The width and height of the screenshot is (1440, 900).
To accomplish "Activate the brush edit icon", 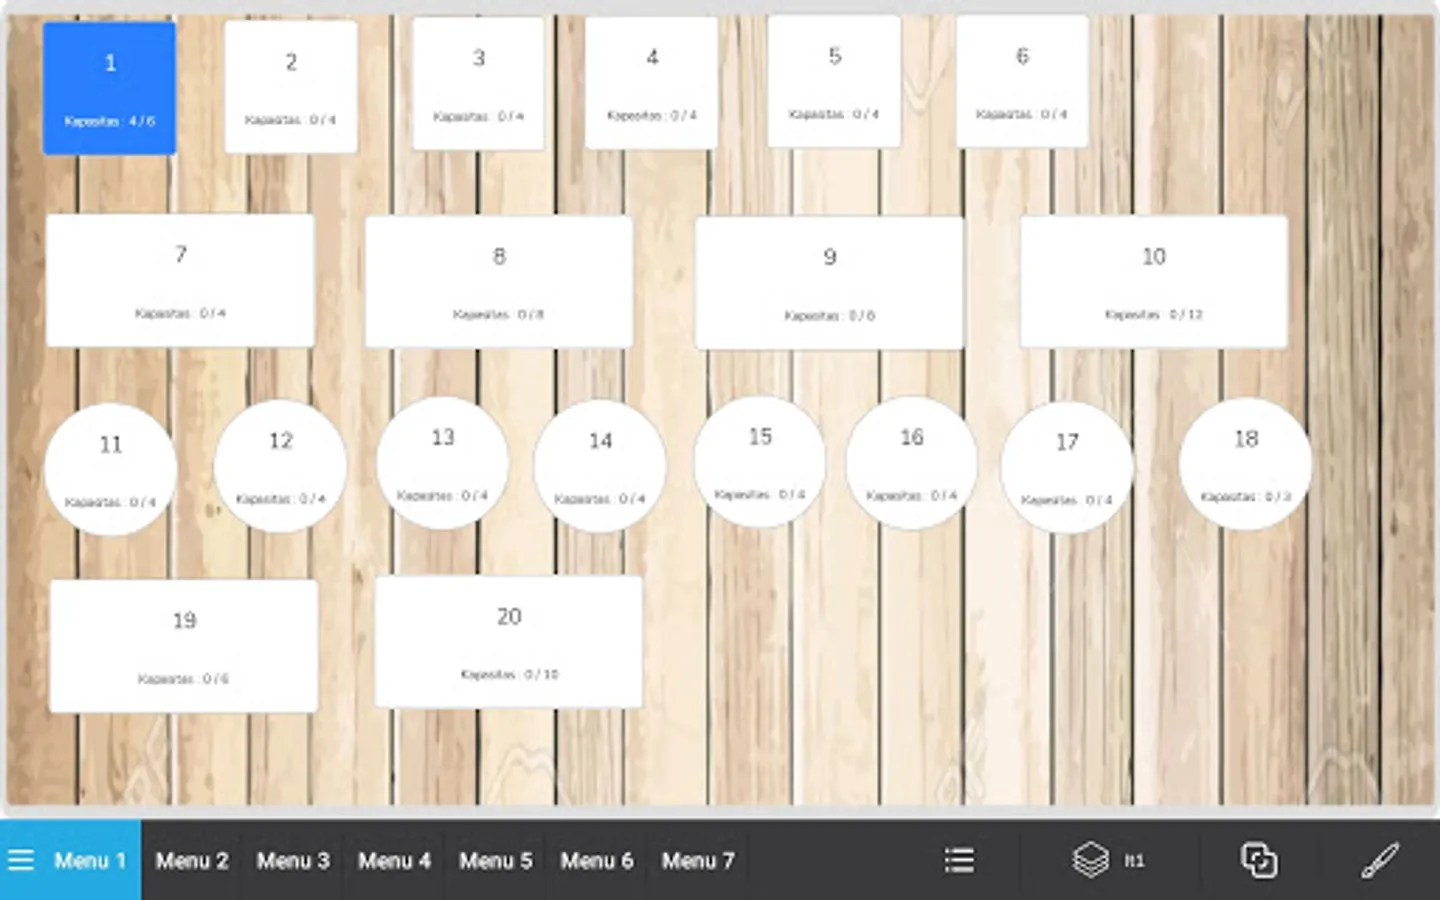I will point(1380,860).
